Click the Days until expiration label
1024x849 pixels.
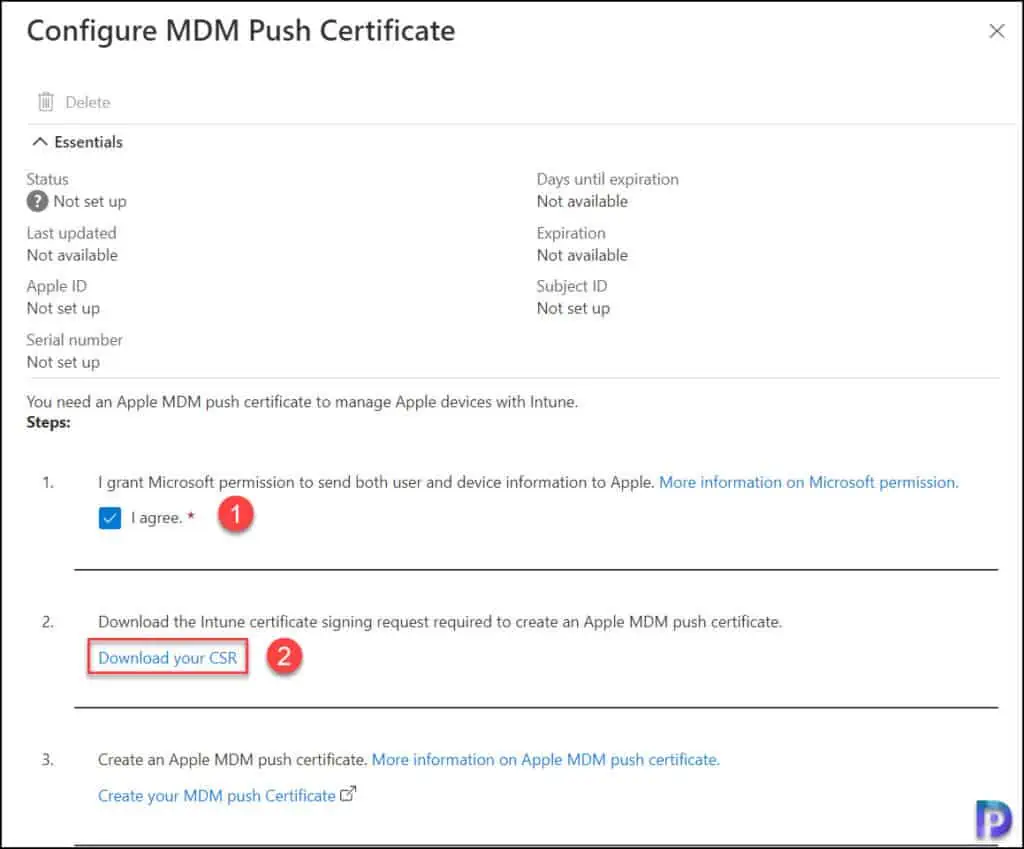(607, 179)
